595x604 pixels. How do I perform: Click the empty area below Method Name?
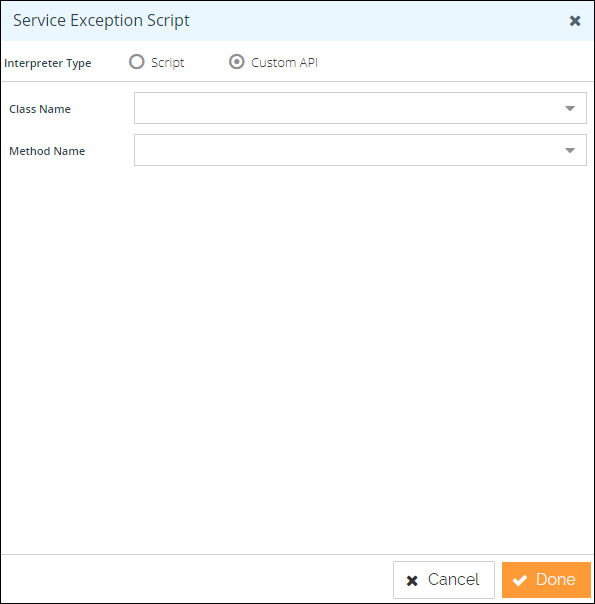click(297, 358)
